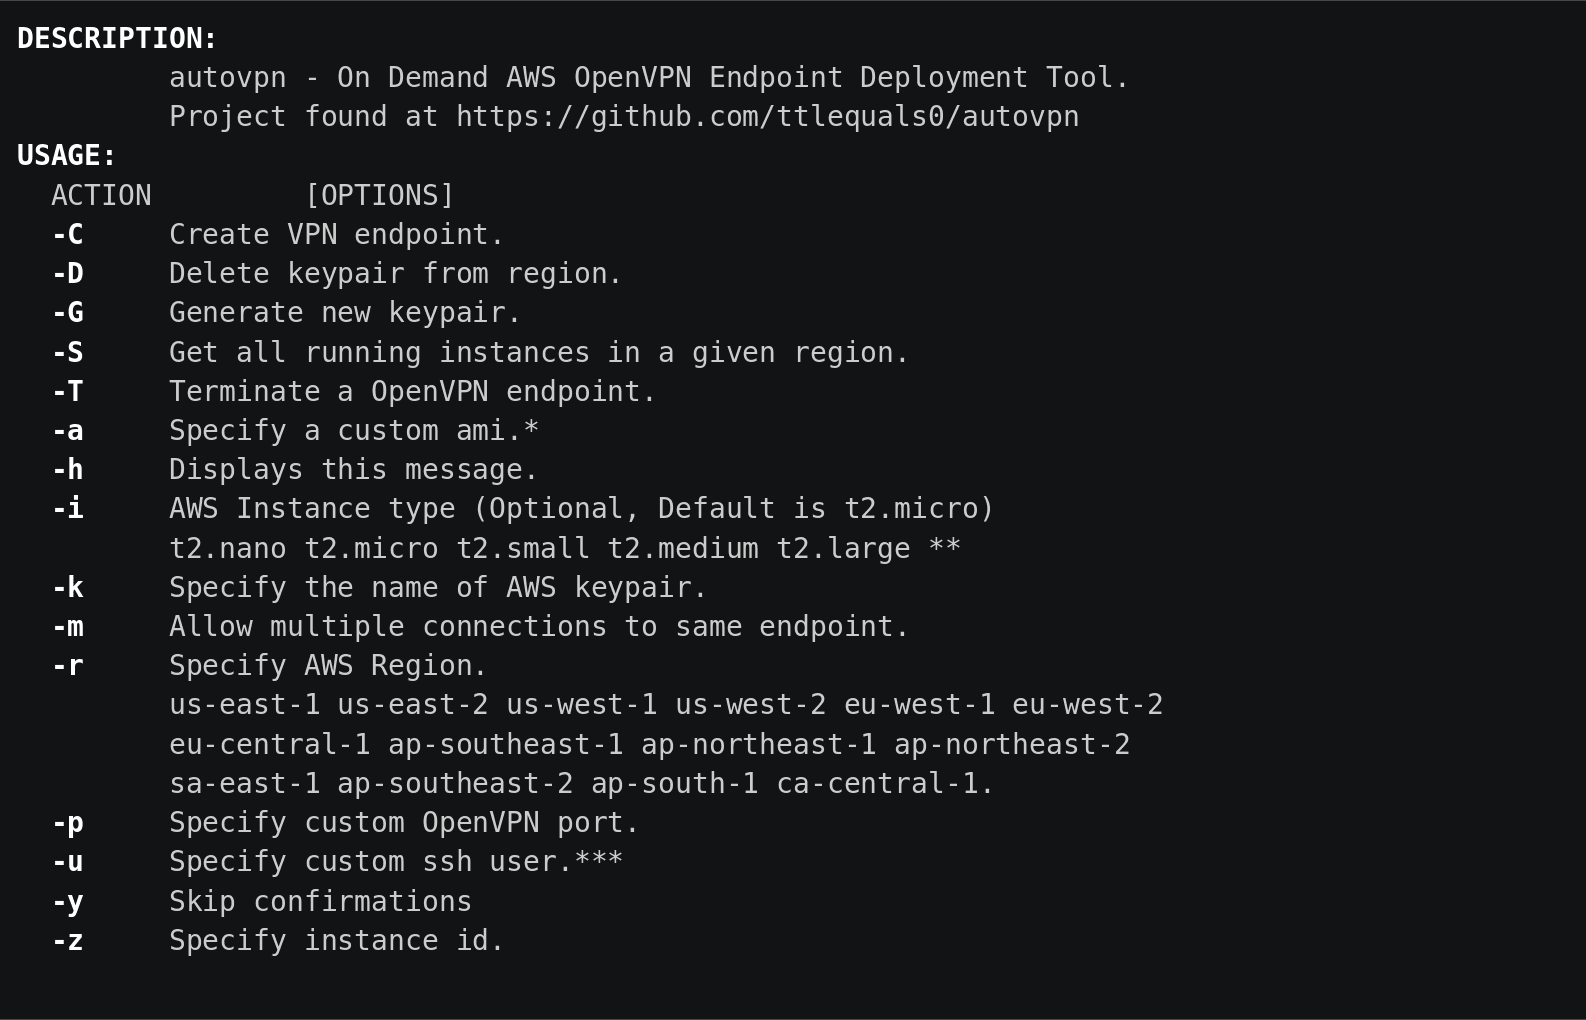The image size is (1586, 1020).
Task: Select the -G generate keypair flag
Action: 67,313
